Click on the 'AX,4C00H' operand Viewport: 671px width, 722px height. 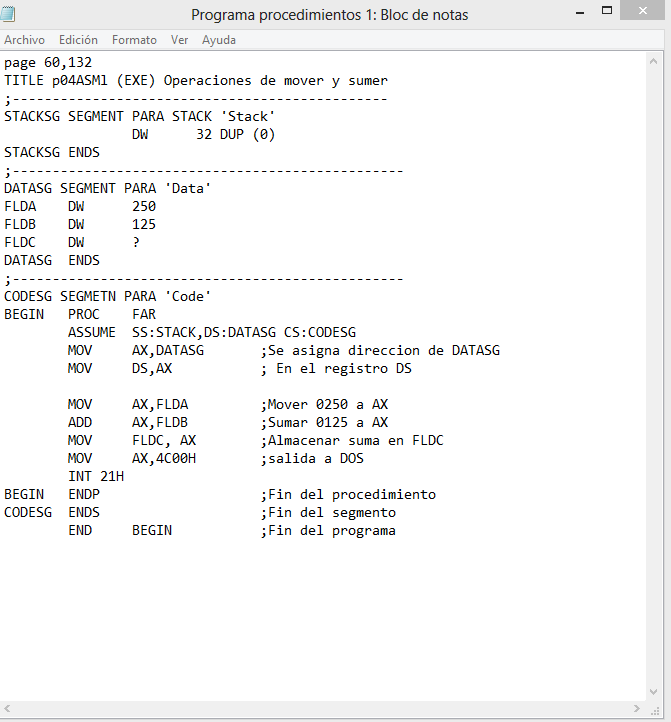pyautogui.click(x=163, y=458)
